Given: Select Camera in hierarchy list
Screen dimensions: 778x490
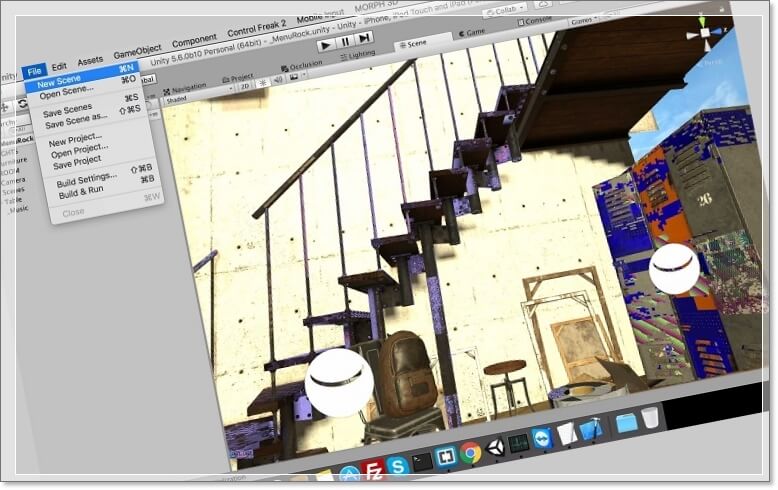Looking at the screenshot, I should point(13,182).
